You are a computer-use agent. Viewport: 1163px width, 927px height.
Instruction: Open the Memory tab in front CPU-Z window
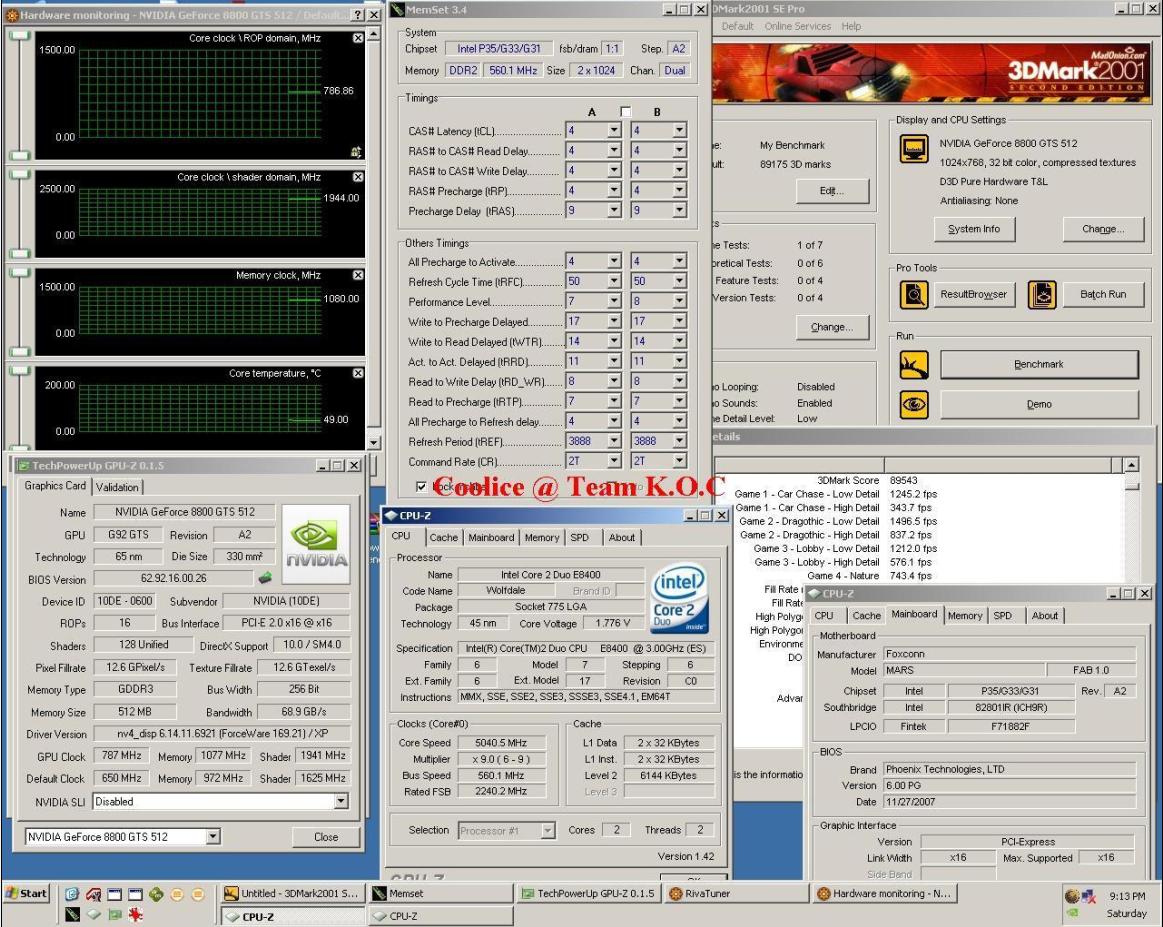pos(541,538)
